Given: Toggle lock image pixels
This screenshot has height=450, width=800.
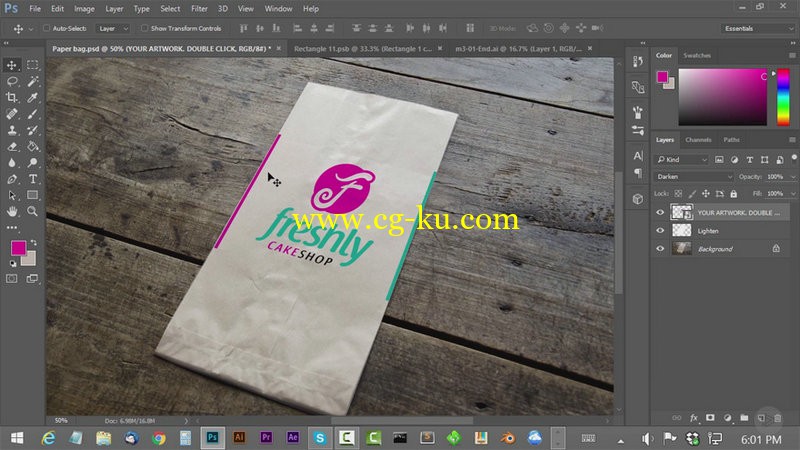Looking at the screenshot, I should tap(692, 194).
